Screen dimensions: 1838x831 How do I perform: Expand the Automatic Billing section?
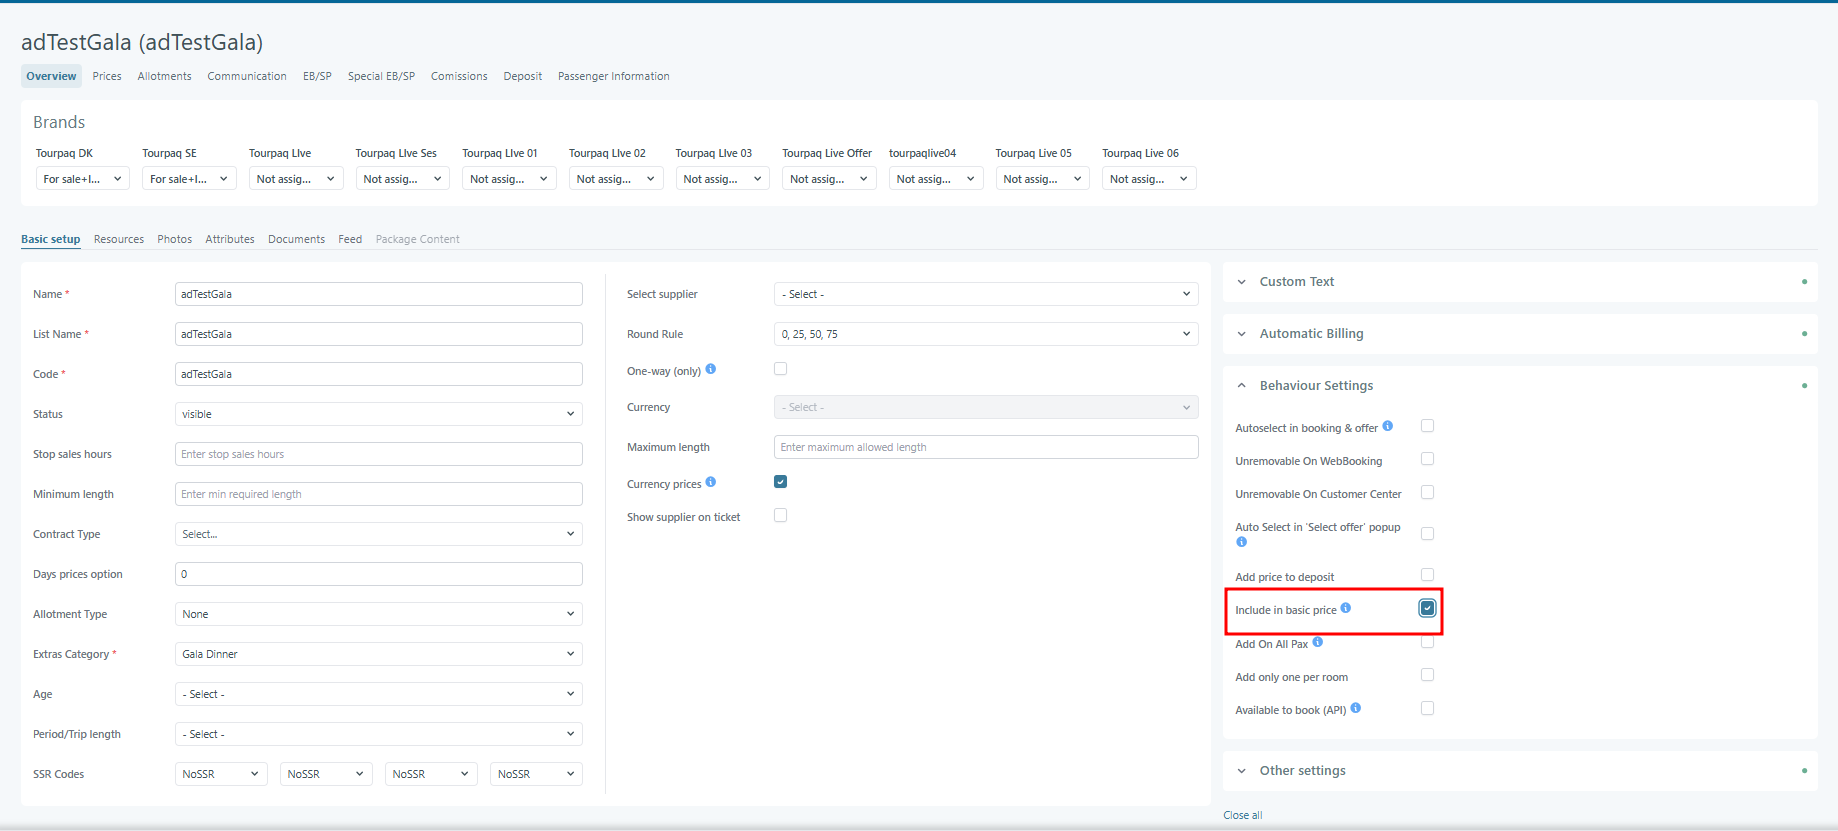(1311, 334)
